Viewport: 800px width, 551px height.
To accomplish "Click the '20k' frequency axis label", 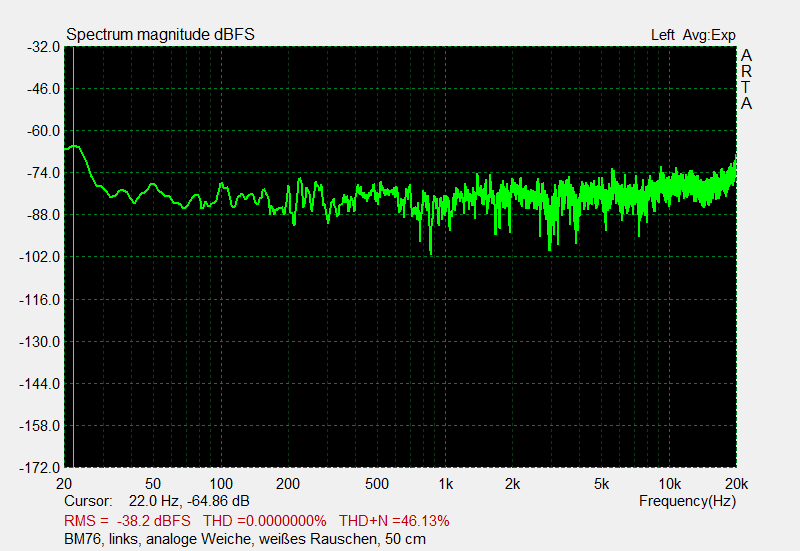I will click(737, 484).
